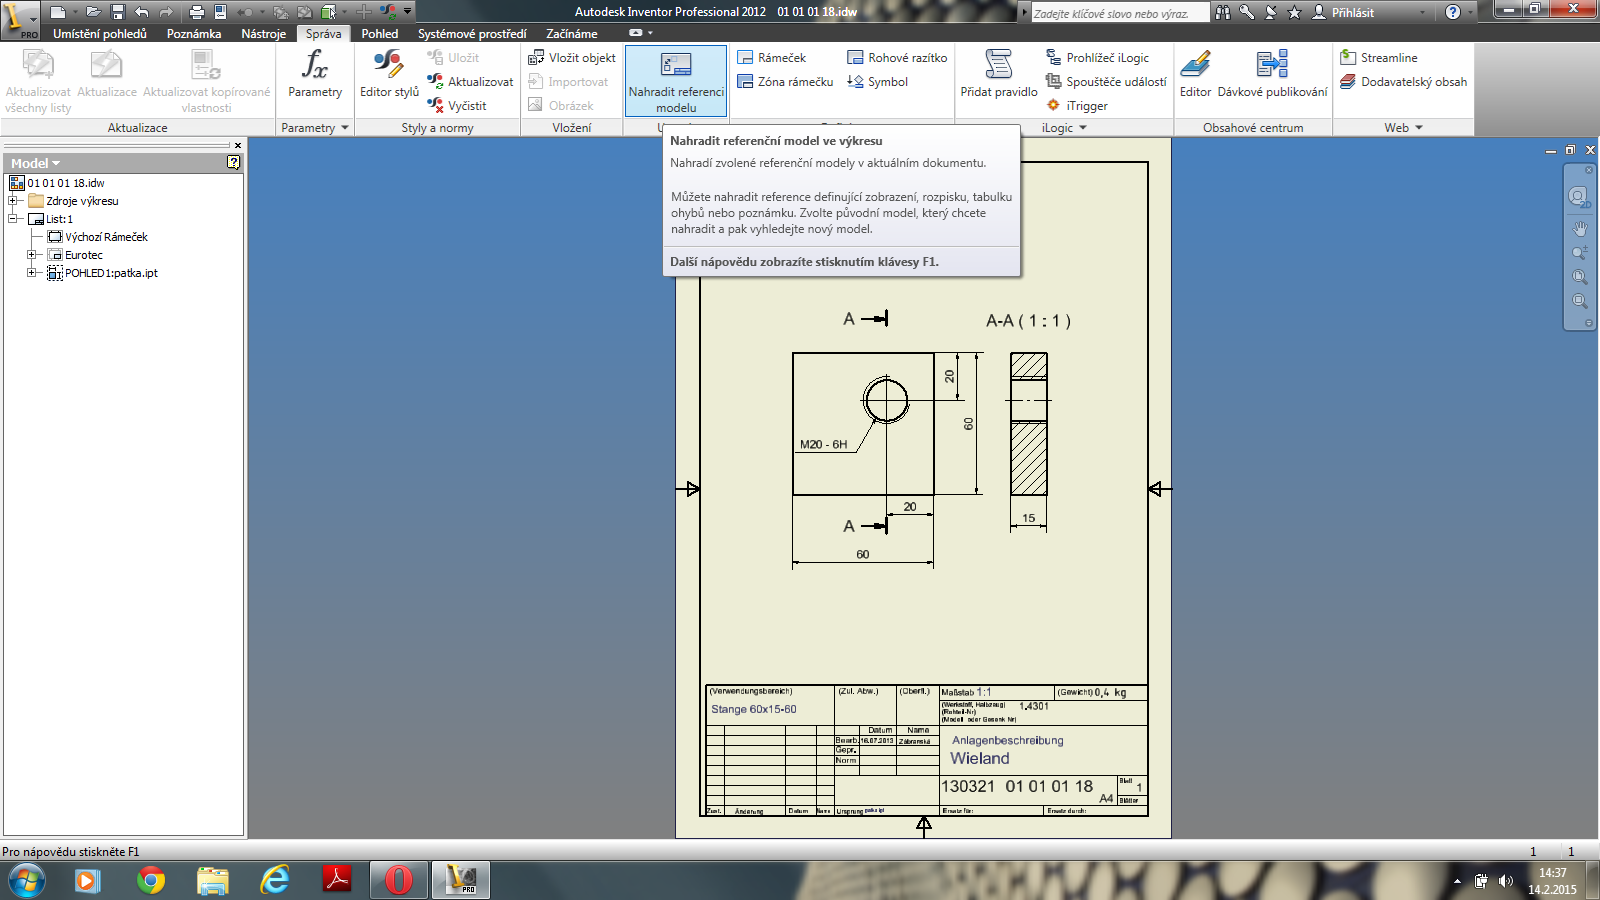
Task: Expand the Web panel dropdown
Action: click(1419, 127)
